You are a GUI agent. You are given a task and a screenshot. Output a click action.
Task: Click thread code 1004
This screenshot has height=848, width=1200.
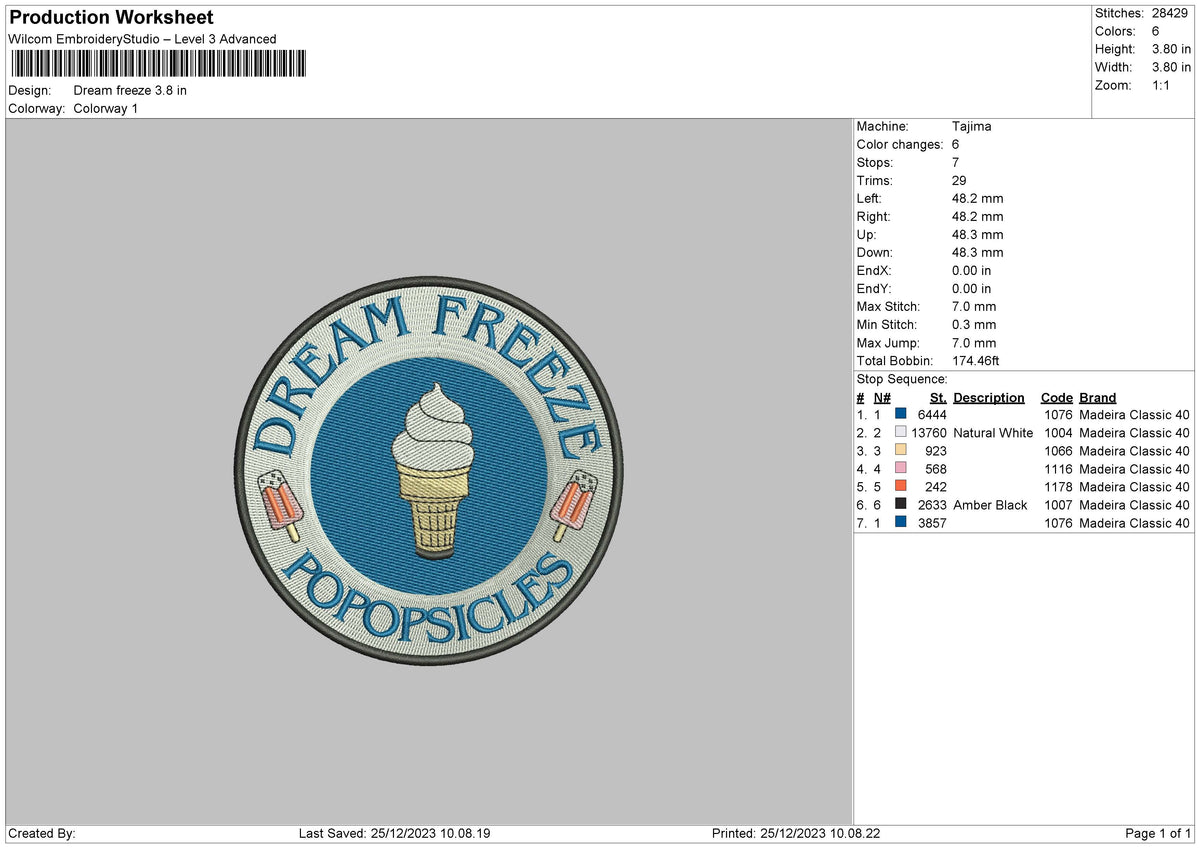point(1058,433)
